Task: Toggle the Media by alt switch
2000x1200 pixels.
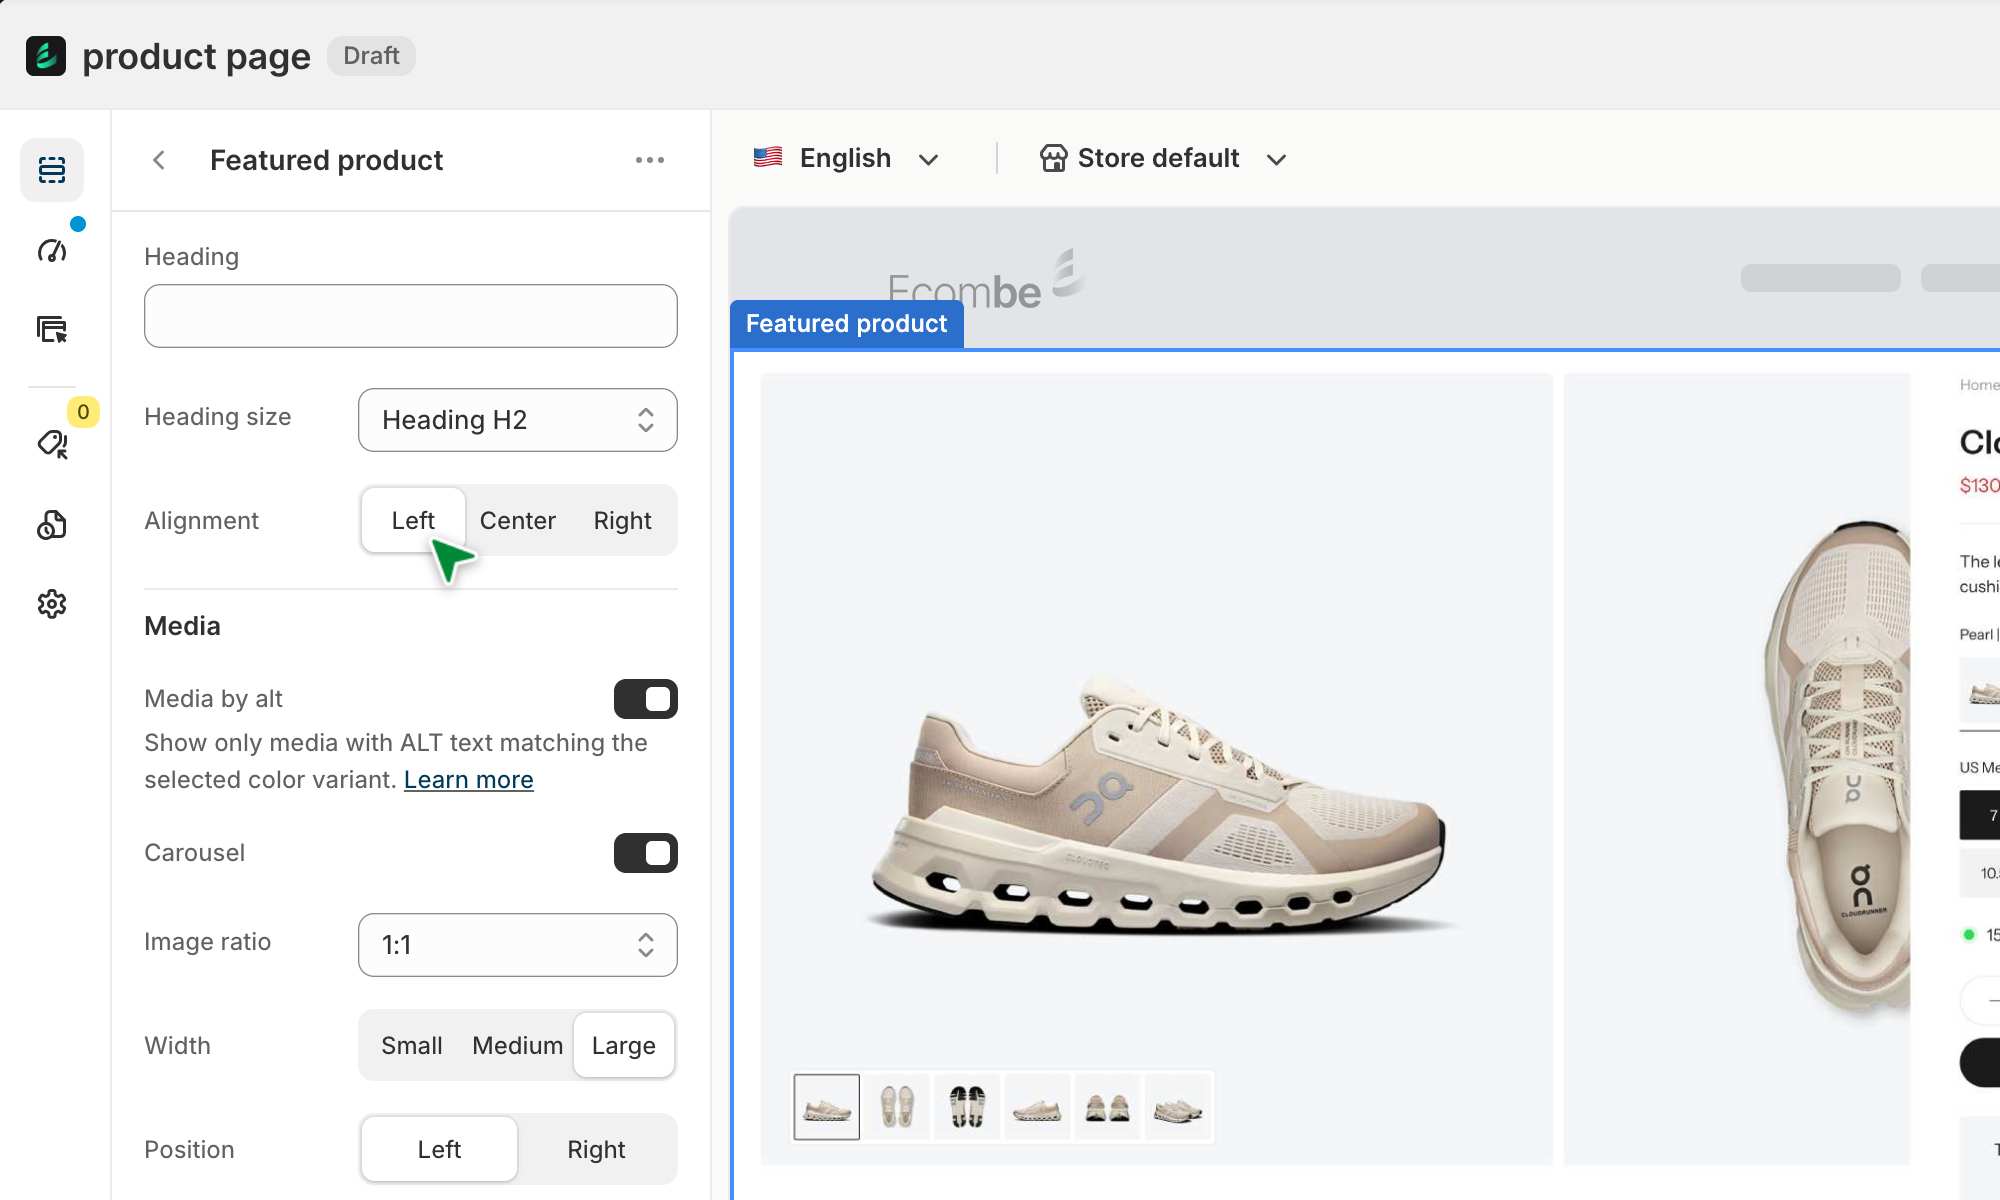Action: point(645,699)
